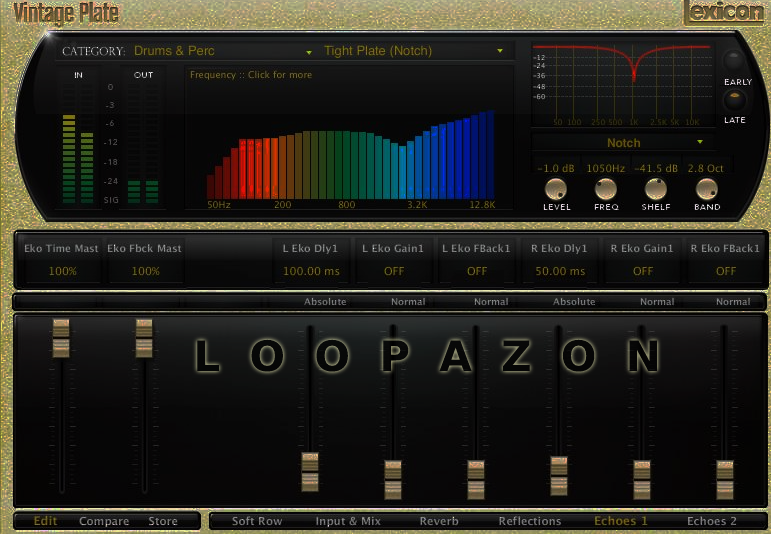Click the EQ notch curve graph
771x534 pixels.
pyautogui.click(x=623, y=84)
